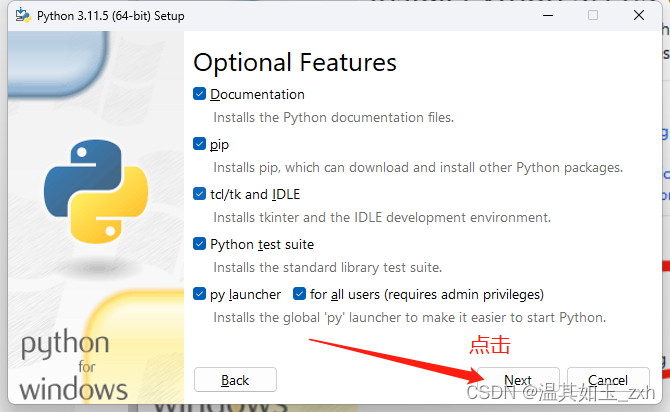Click 'Installs tkinter and the IDLE development environment.'
The width and height of the screenshot is (670, 412).
pos(382,217)
